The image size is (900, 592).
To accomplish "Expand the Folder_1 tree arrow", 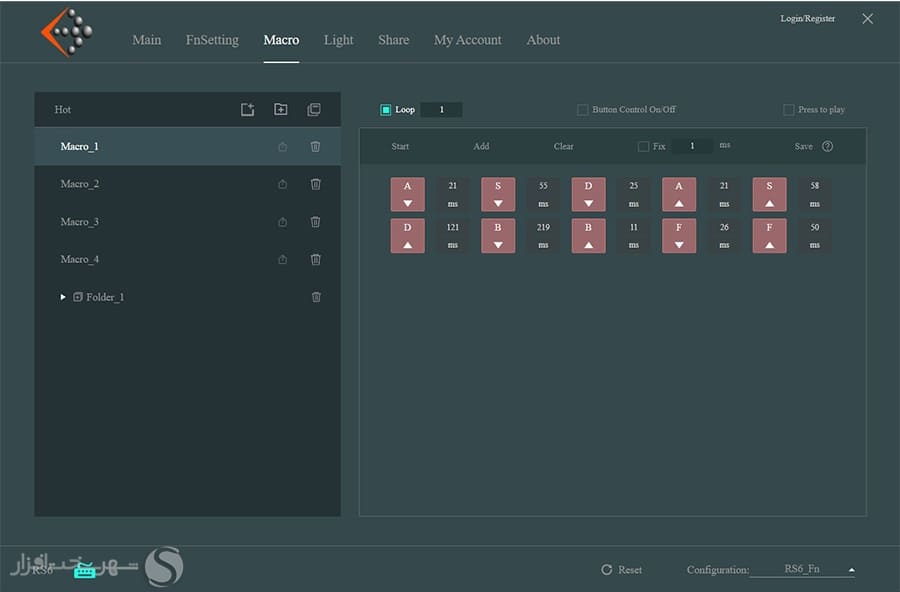I will point(63,297).
